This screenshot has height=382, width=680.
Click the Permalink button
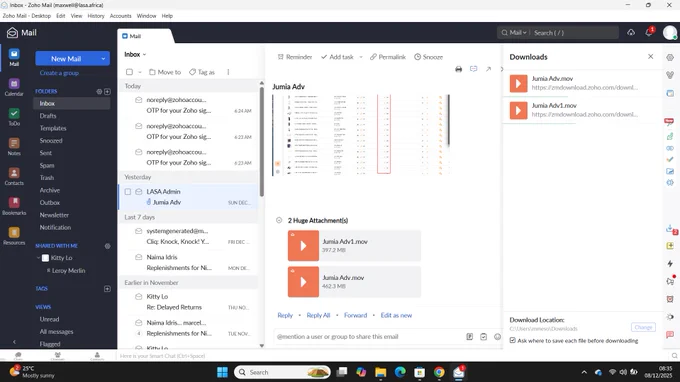[x=387, y=57]
